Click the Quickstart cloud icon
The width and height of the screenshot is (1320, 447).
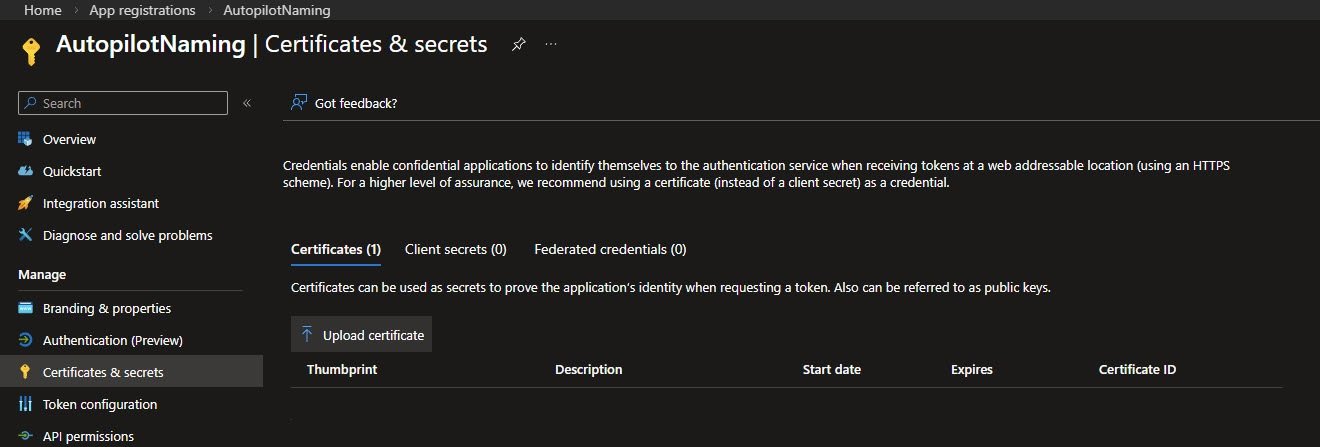click(26, 171)
